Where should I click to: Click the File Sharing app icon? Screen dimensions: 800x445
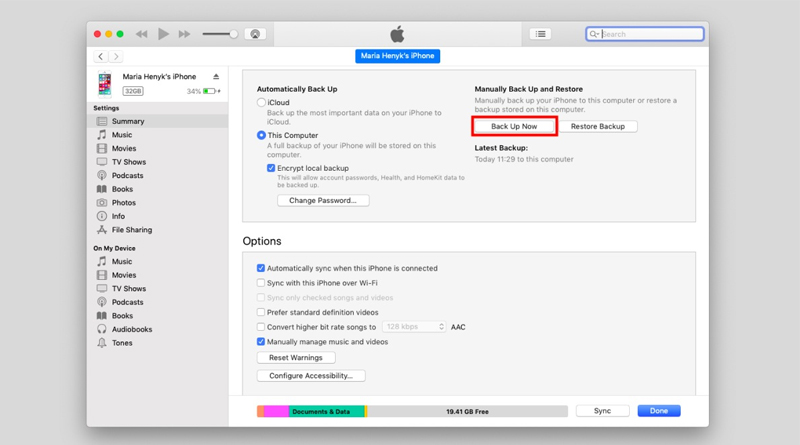pyautogui.click(x=102, y=230)
